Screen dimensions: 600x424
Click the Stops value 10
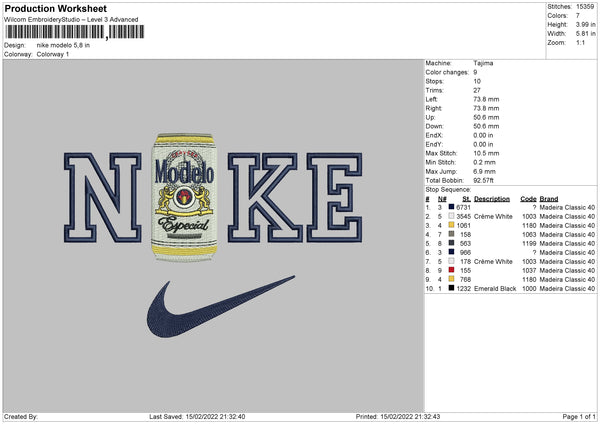tap(477, 81)
